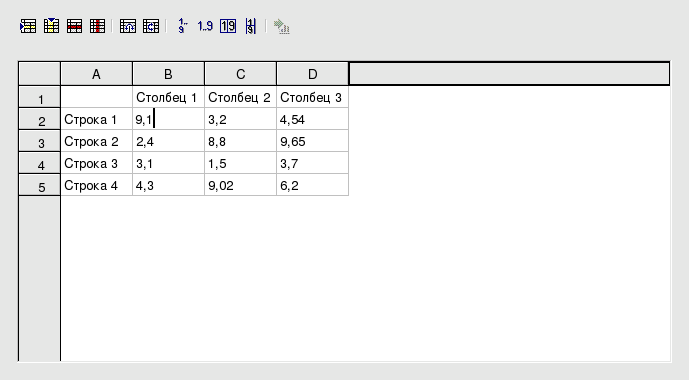Screen dimensions: 689x380
Task: Click the Insert Column toolbar icon
Action: click(51, 26)
